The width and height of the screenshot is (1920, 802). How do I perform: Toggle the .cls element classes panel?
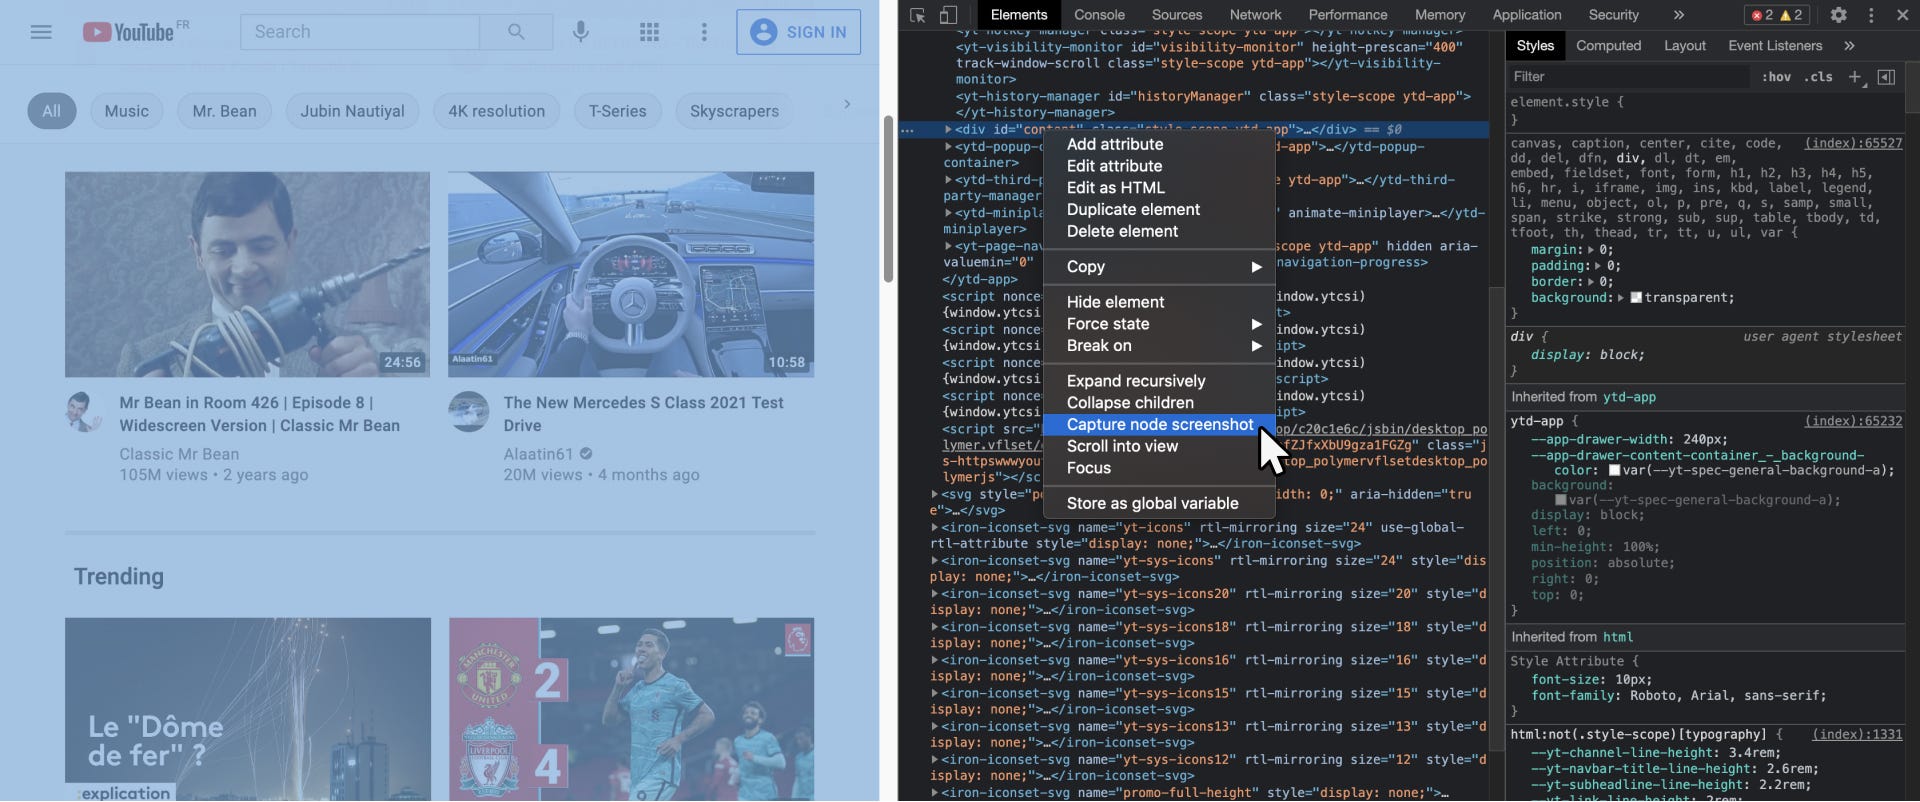click(x=1818, y=77)
